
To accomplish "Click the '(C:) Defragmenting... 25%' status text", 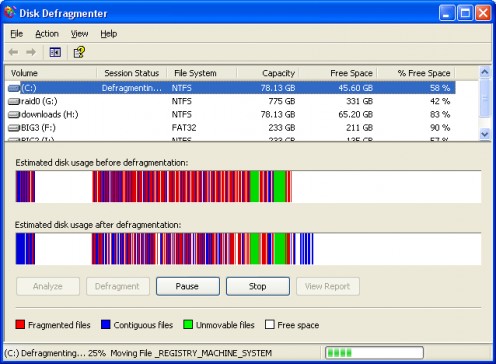I will [55, 353].
